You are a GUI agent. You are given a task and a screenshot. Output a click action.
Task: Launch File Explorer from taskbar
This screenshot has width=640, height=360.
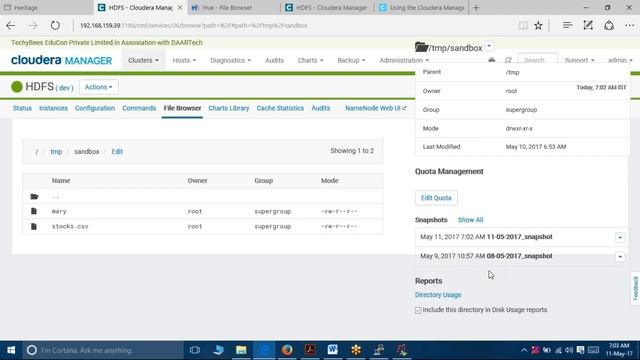coord(241,350)
